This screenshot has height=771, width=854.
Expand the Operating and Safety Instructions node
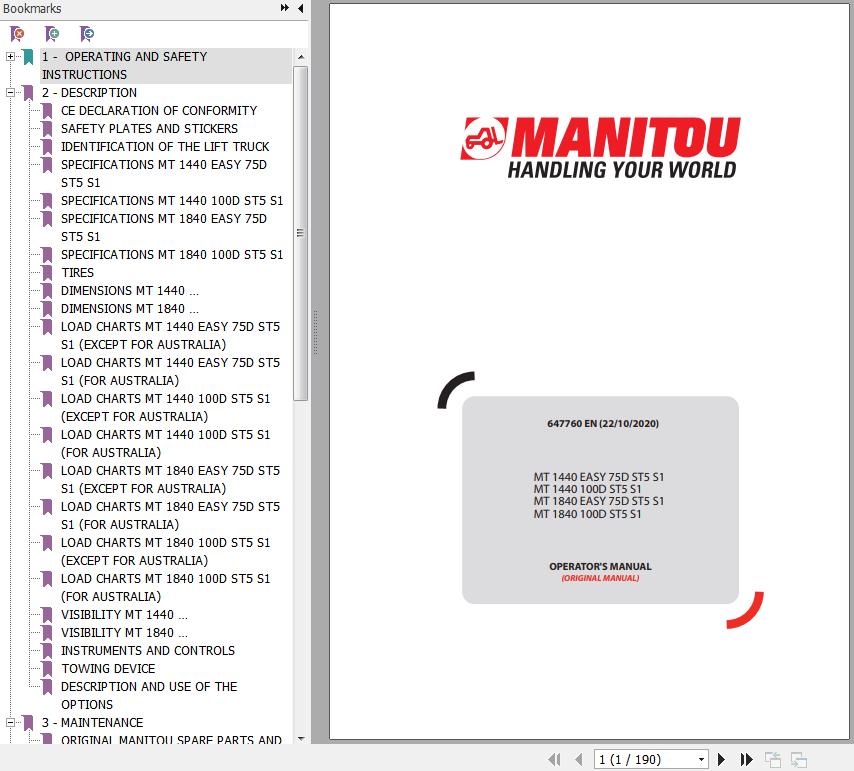tap(10, 56)
